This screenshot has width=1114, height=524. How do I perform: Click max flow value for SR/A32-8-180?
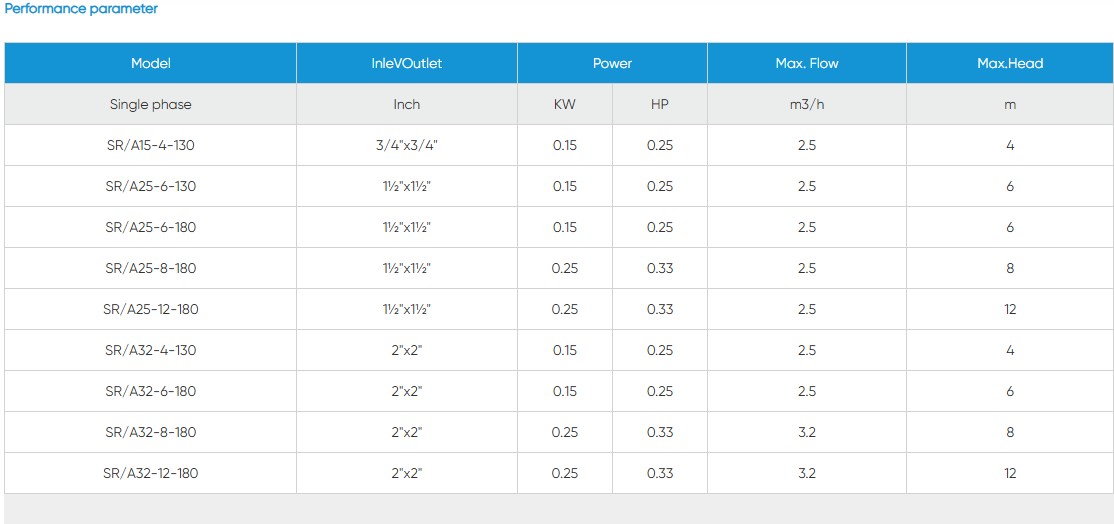806,432
